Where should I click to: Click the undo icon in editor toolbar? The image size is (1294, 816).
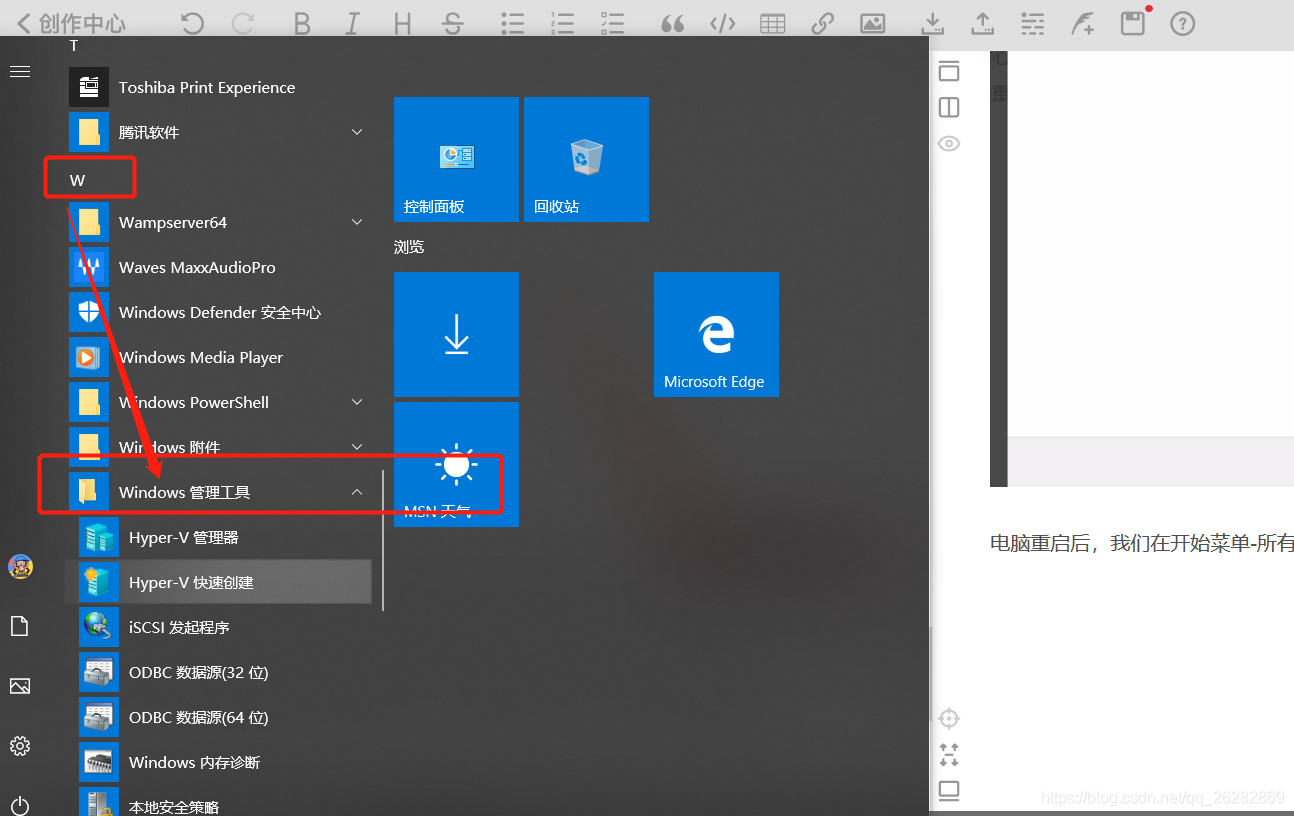pyautogui.click(x=192, y=23)
